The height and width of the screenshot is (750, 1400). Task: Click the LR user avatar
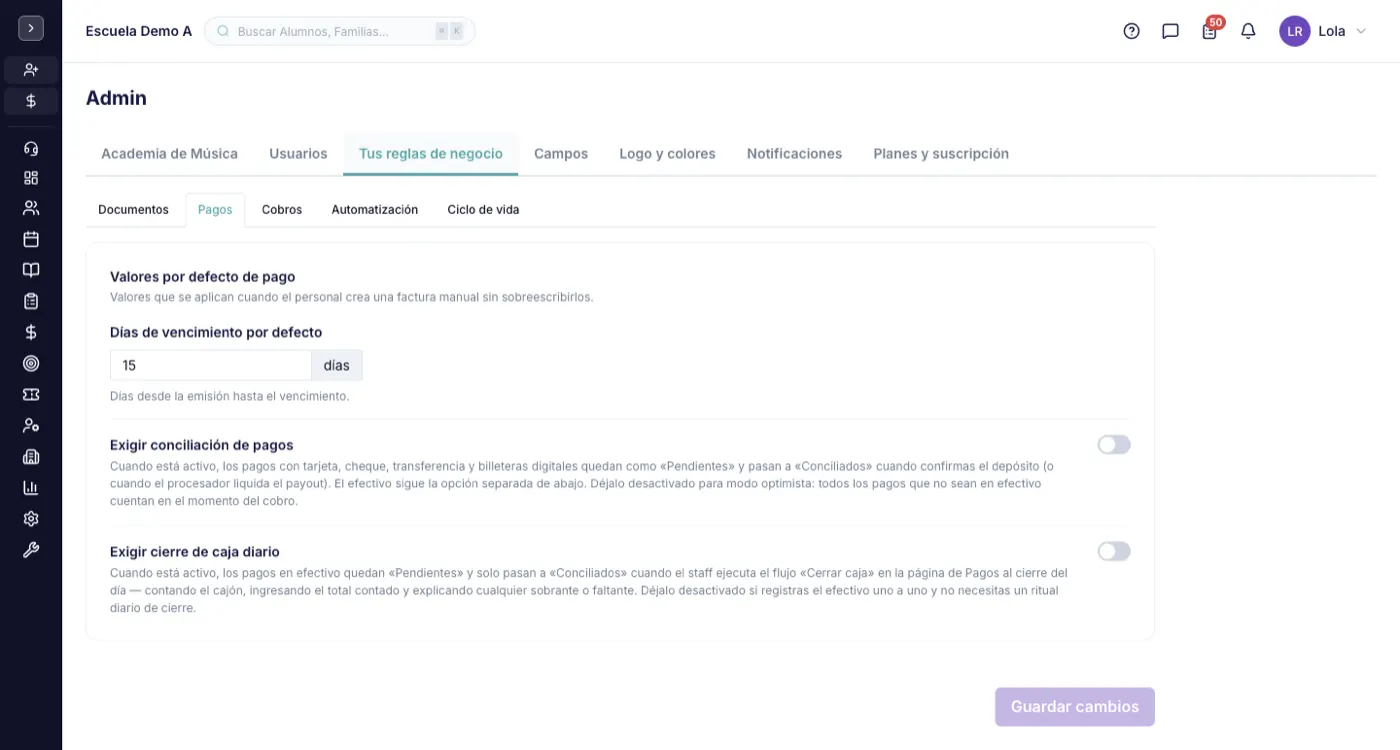tap(1295, 31)
